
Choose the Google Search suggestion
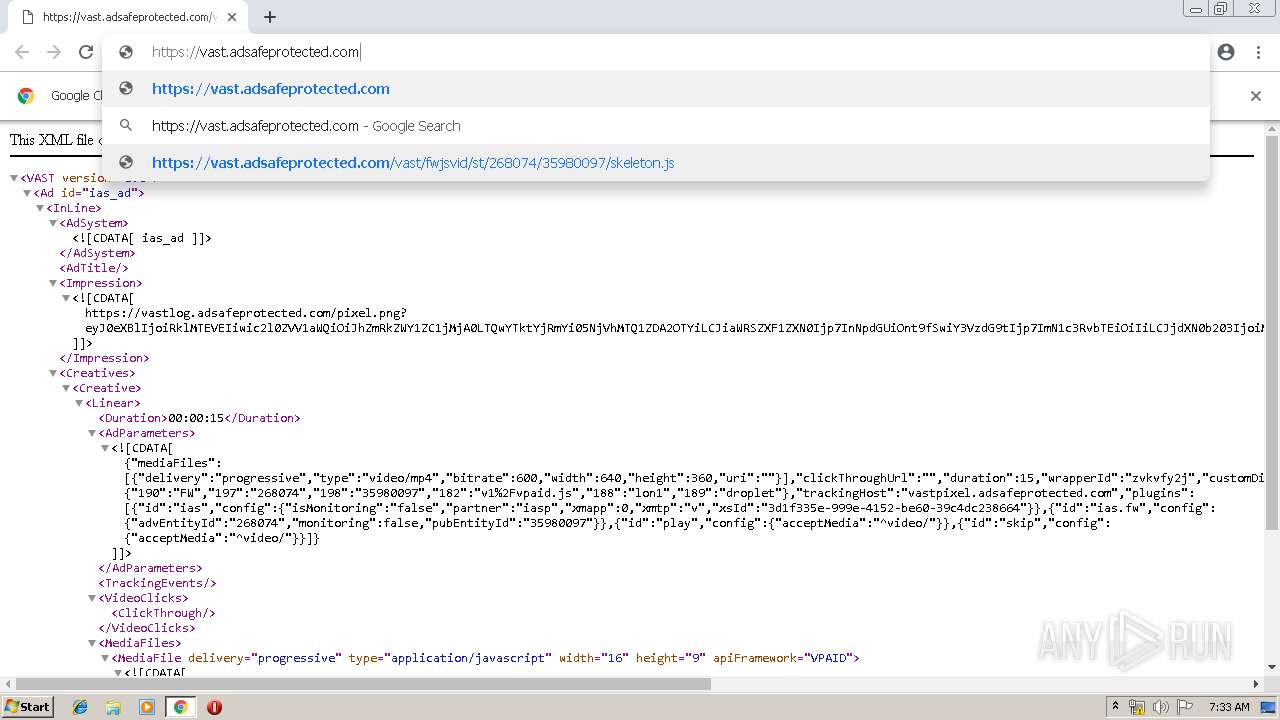tap(655, 126)
